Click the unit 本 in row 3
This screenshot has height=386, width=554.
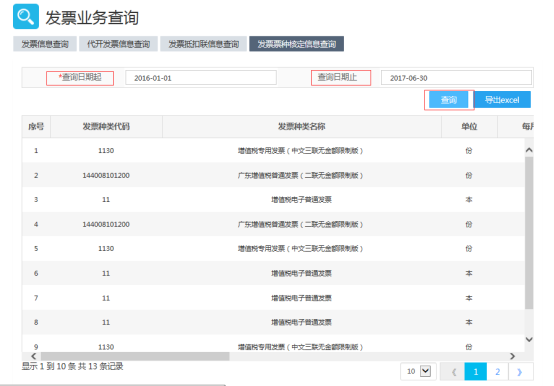tap(469, 200)
